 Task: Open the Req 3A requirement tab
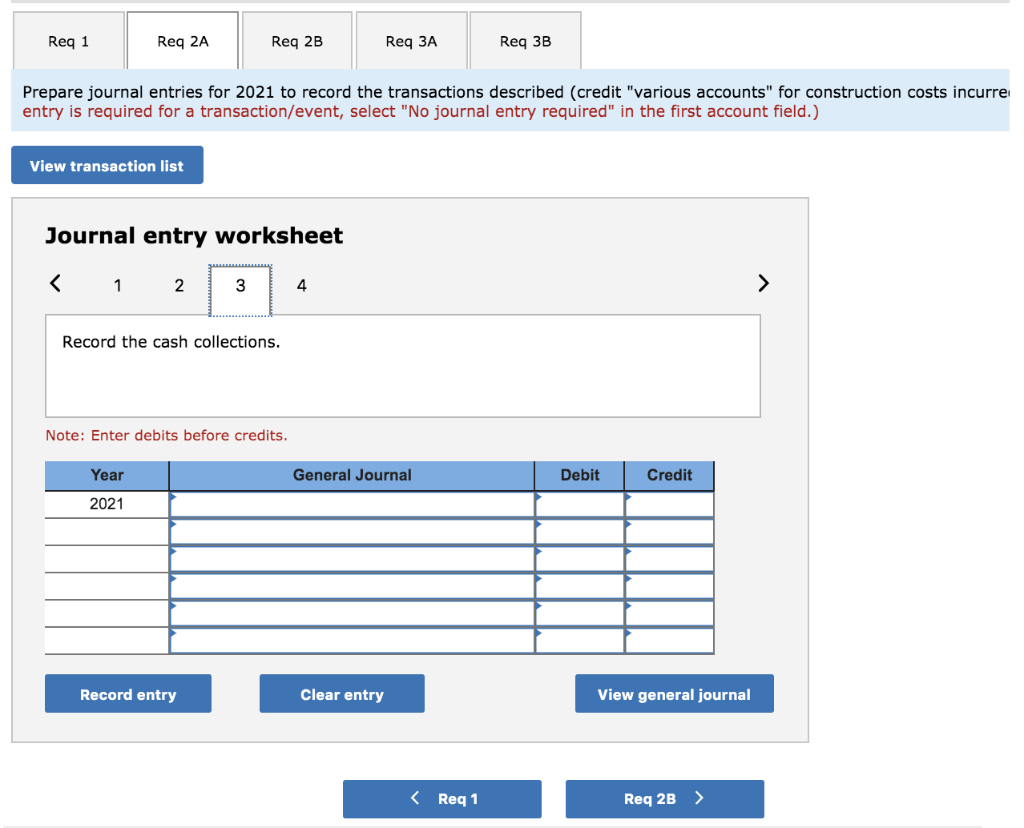click(x=410, y=41)
